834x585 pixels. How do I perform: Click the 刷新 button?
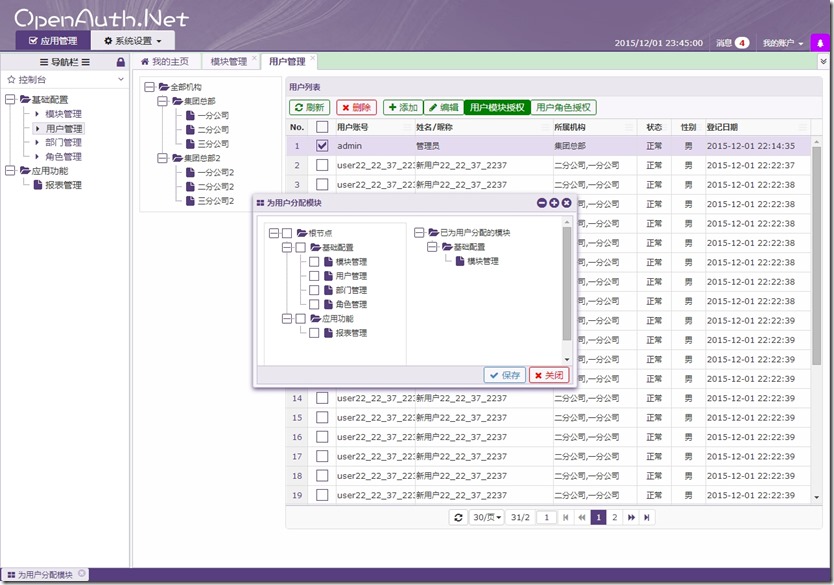[x=310, y=107]
